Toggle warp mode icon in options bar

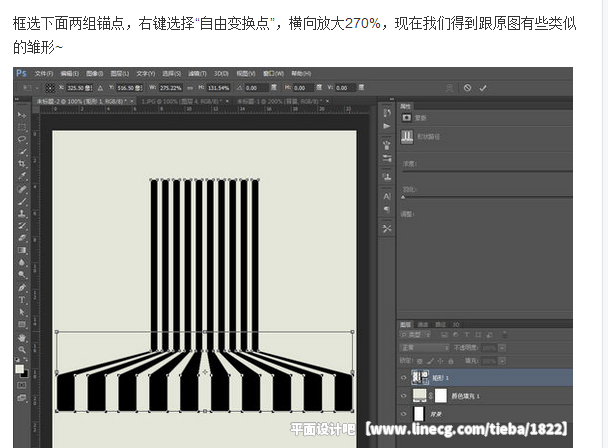pyautogui.click(x=449, y=88)
